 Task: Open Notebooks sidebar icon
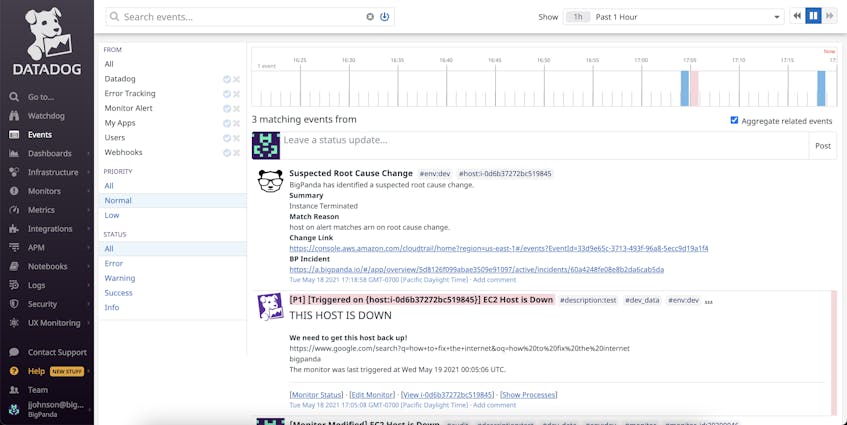coord(14,266)
